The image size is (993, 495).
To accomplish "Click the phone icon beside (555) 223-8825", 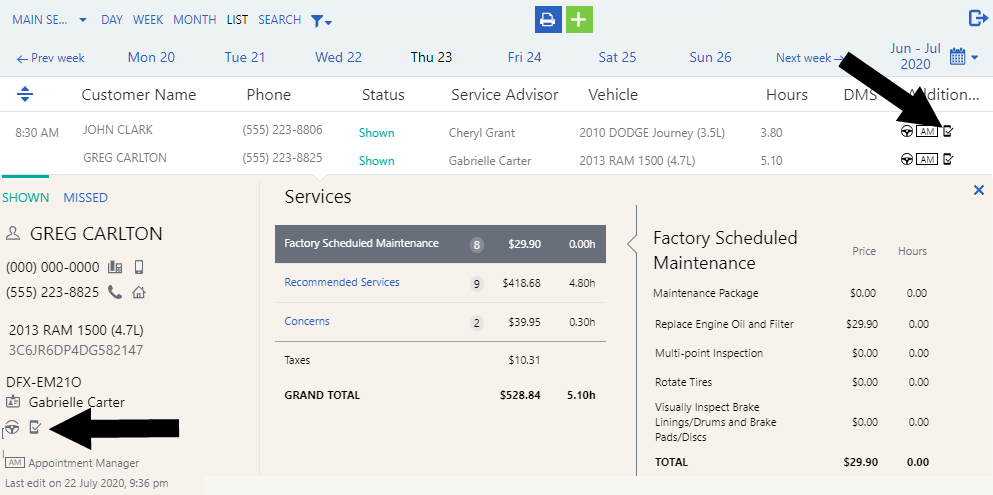I will pos(115,292).
